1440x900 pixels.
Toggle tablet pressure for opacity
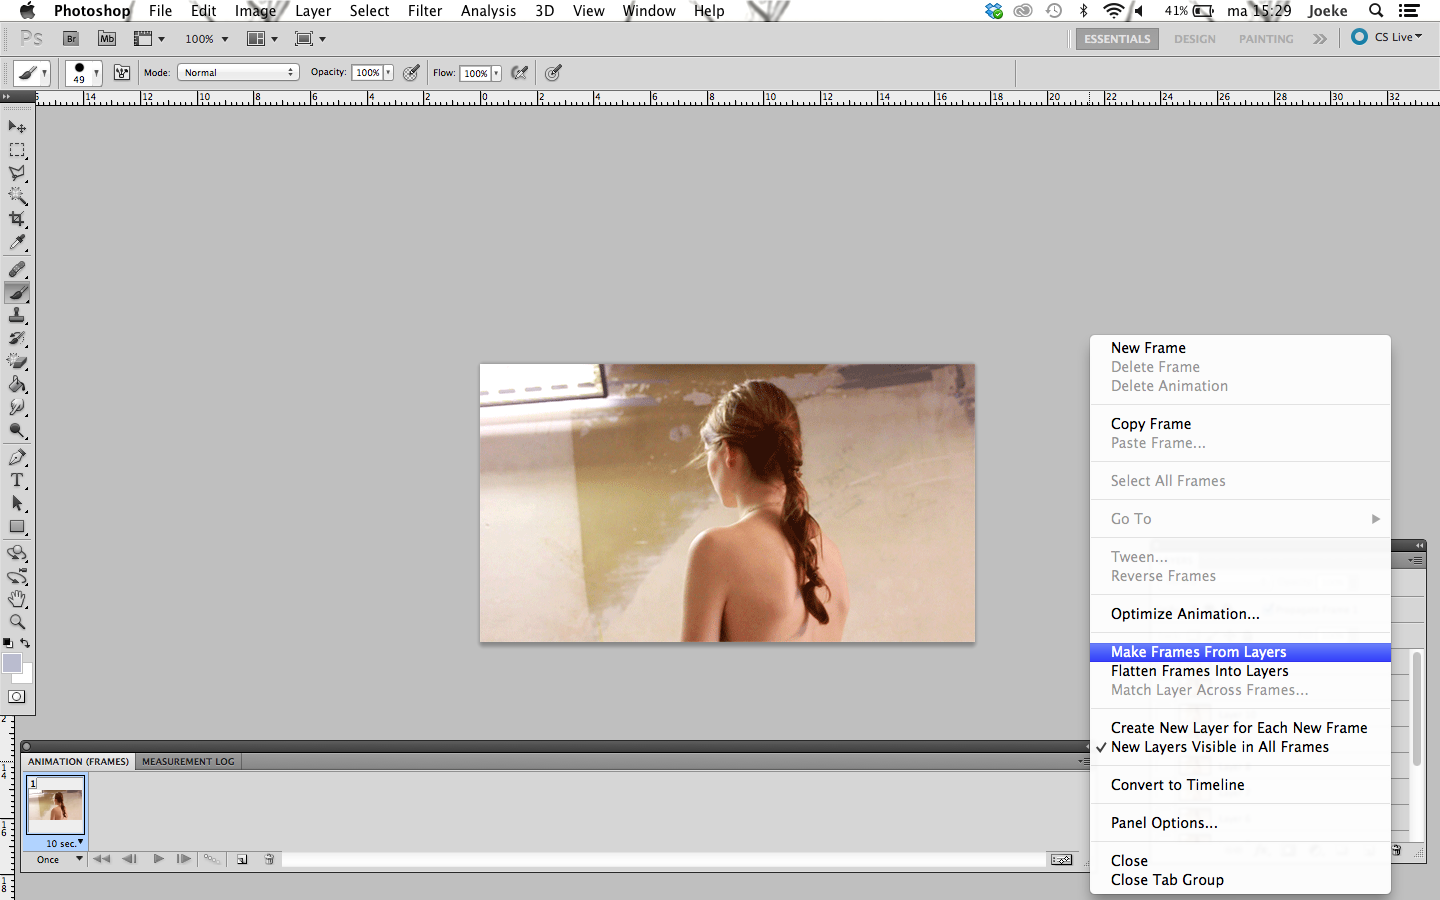(x=411, y=73)
